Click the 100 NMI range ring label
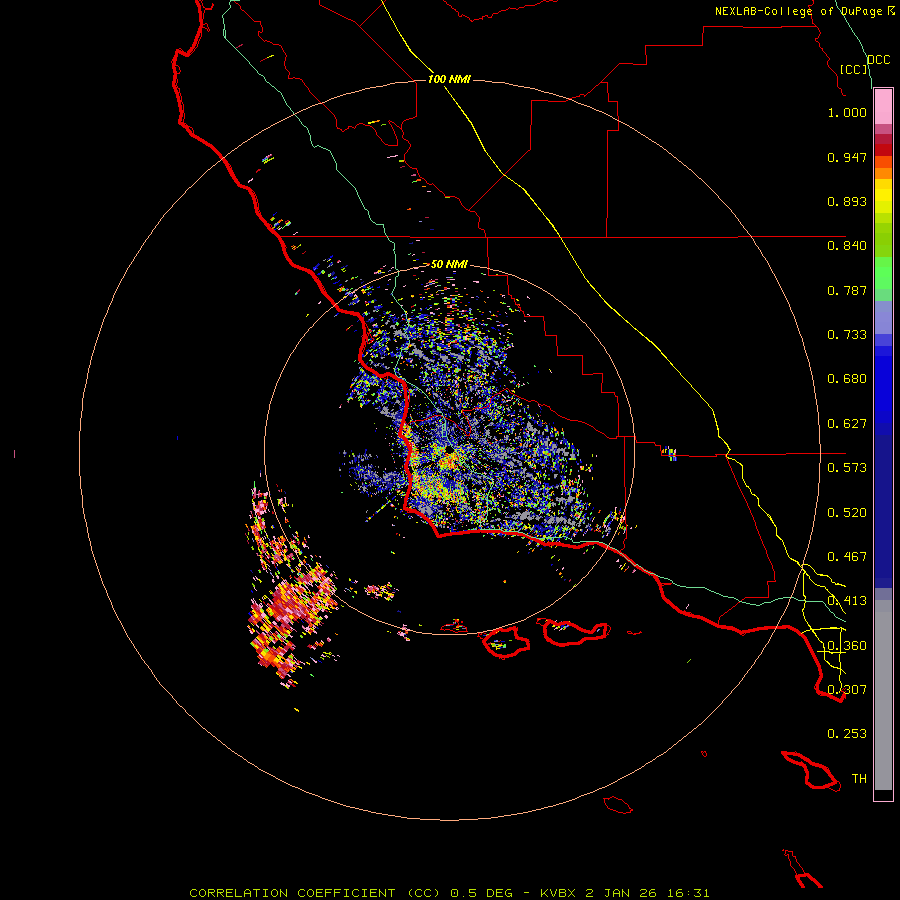 (x=449, y=79)
